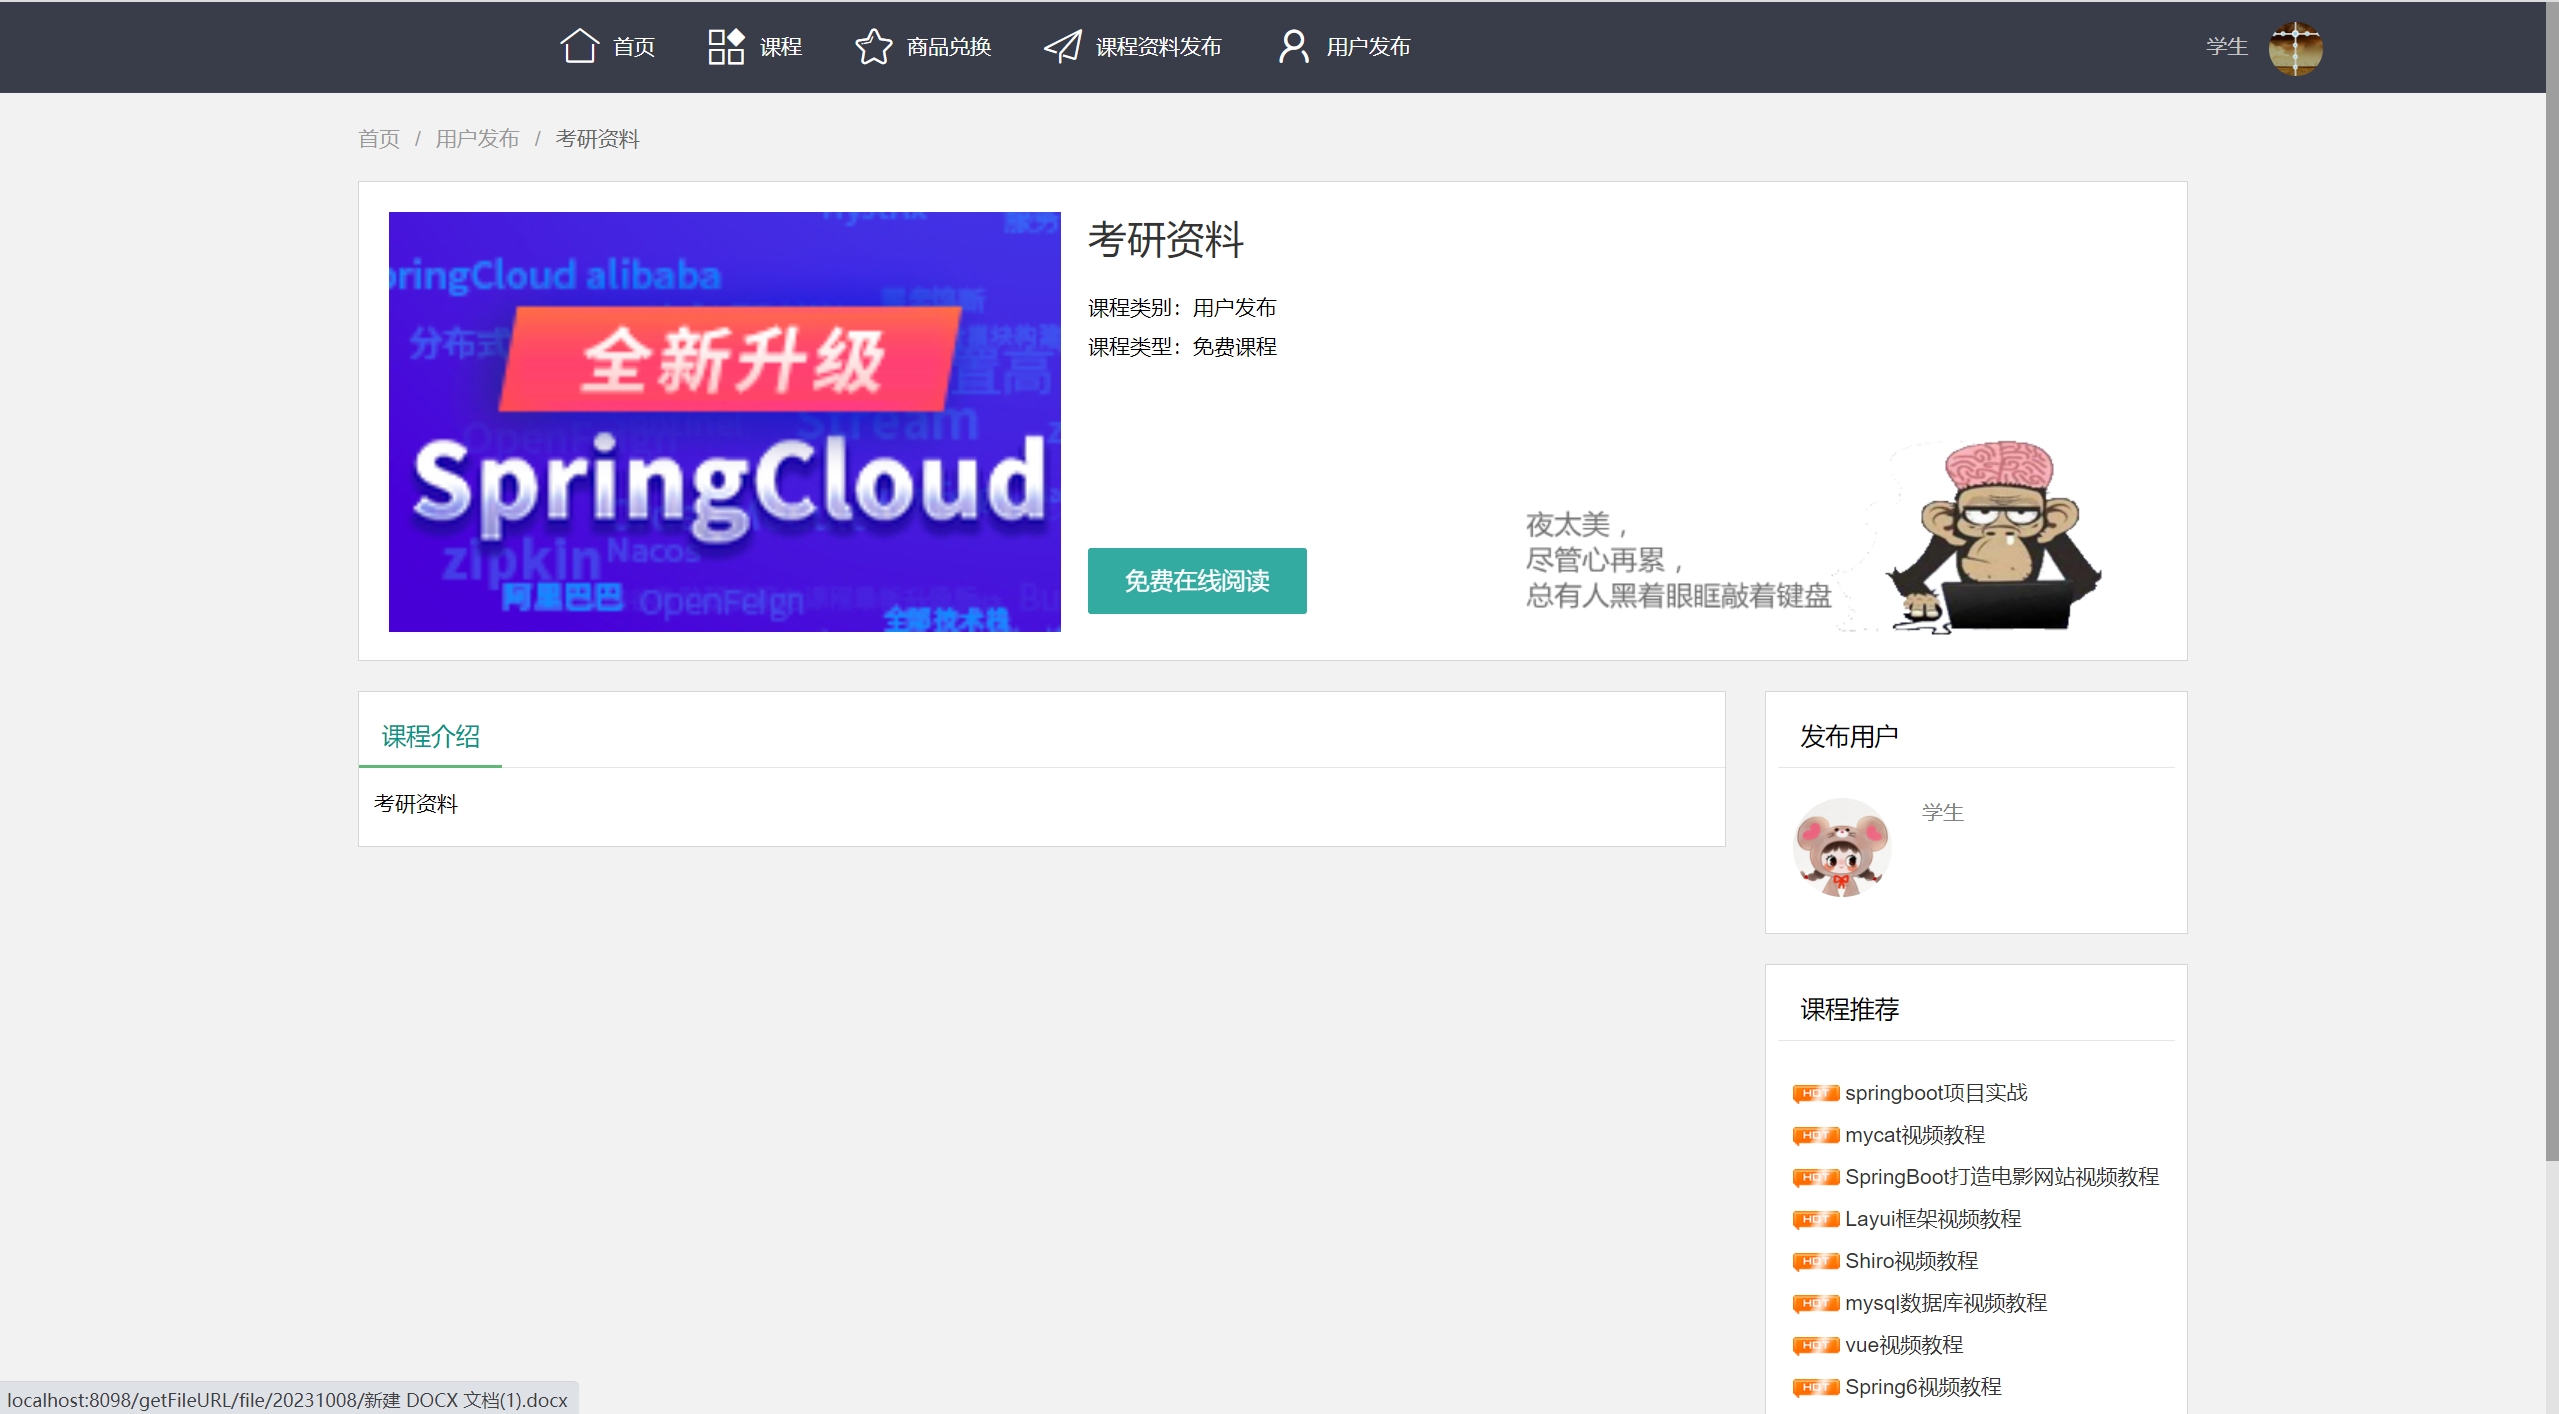Click the HOT badge beside springboot项目实战

click(x=1815, y=1093)
